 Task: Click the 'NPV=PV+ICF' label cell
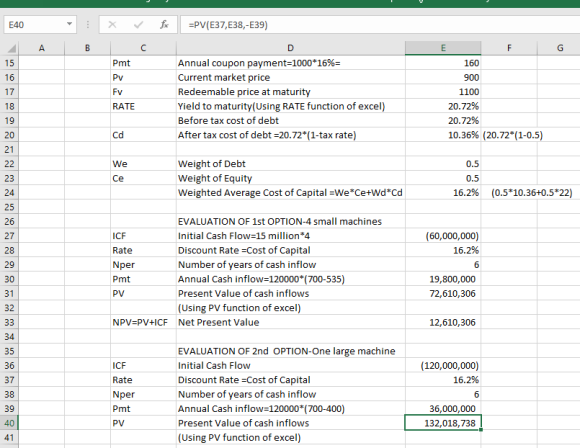pos(143,323)
